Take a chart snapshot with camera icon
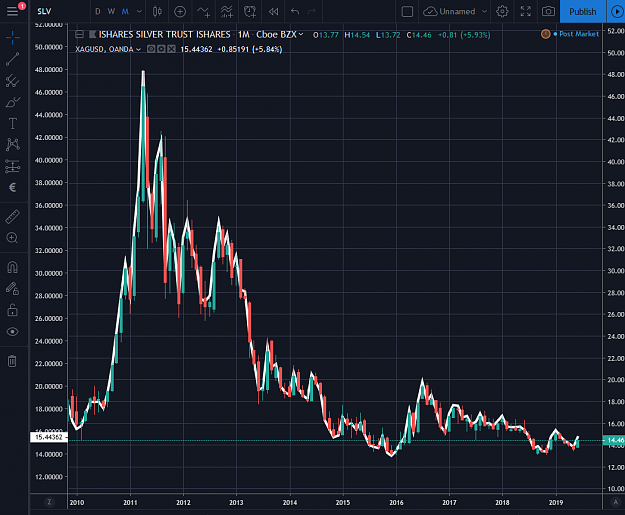Screen dimensions: 625x515 548,12
